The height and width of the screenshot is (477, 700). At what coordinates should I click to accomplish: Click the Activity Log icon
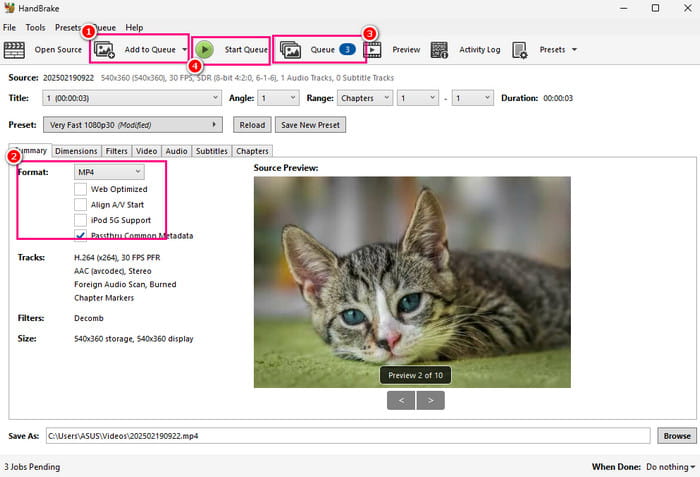[439, 50]
